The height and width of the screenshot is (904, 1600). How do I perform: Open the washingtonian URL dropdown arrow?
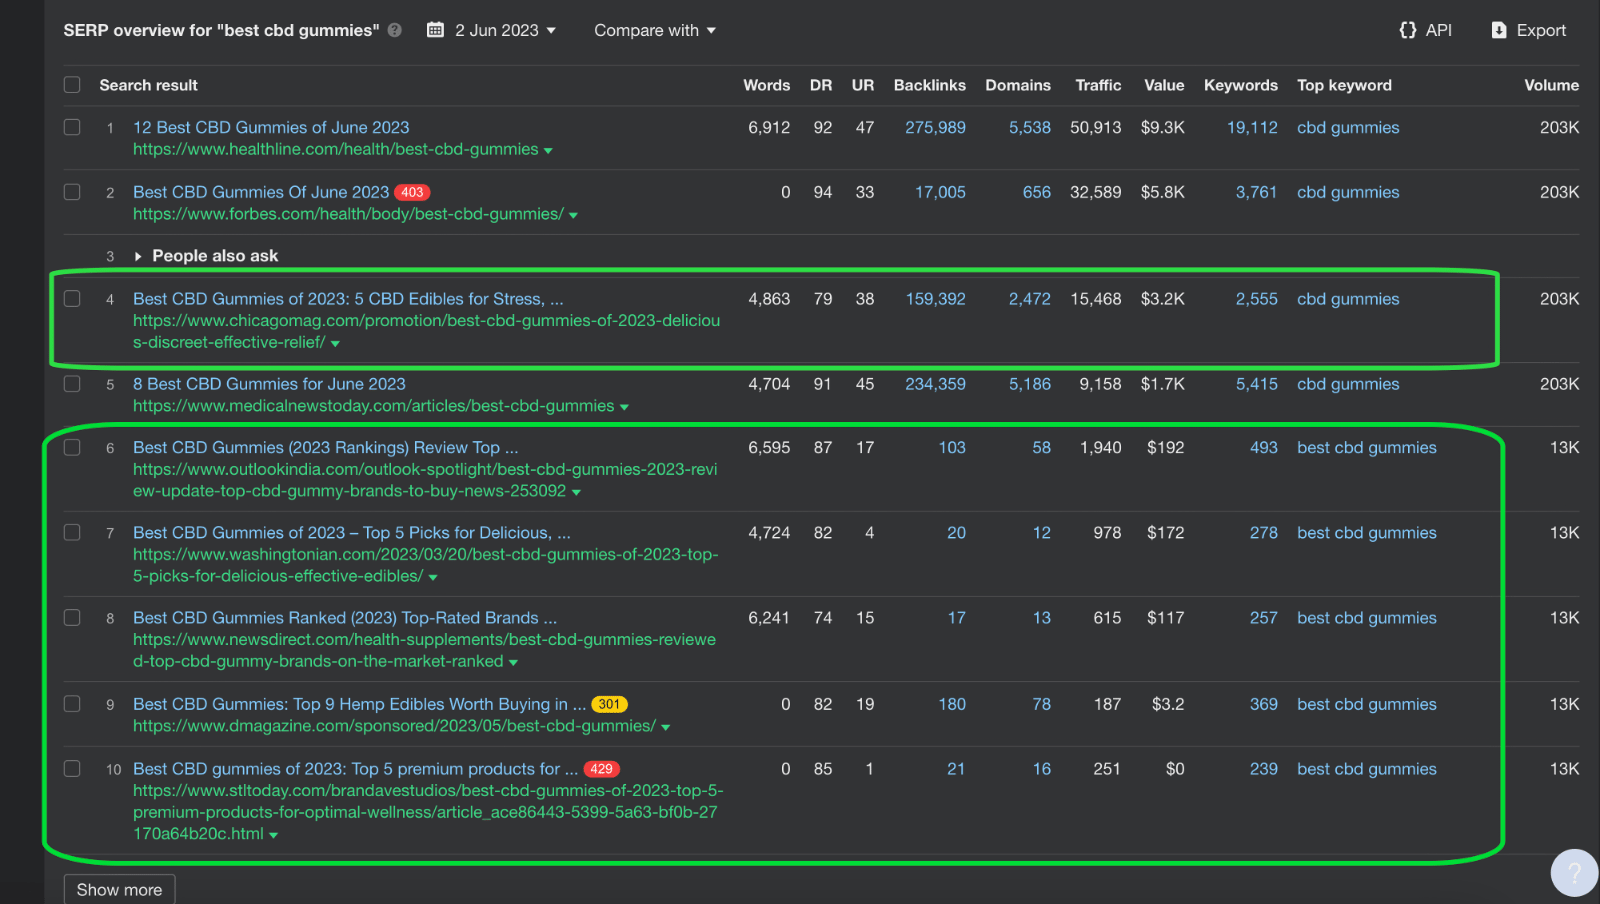433,578
